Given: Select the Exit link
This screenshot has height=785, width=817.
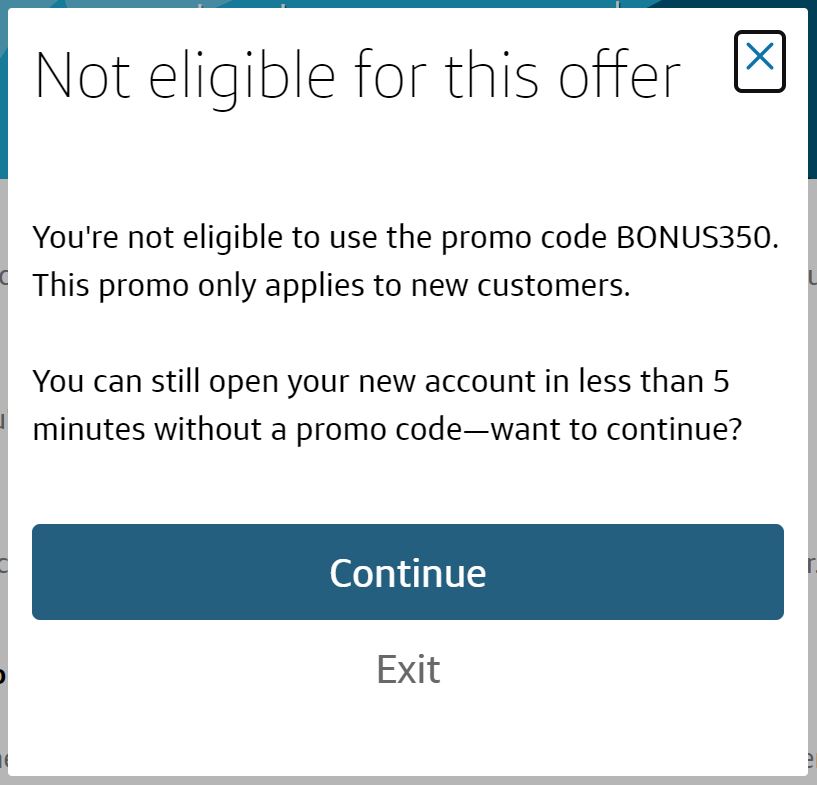Looking at the screenshot, I should [x=408, y=669].
